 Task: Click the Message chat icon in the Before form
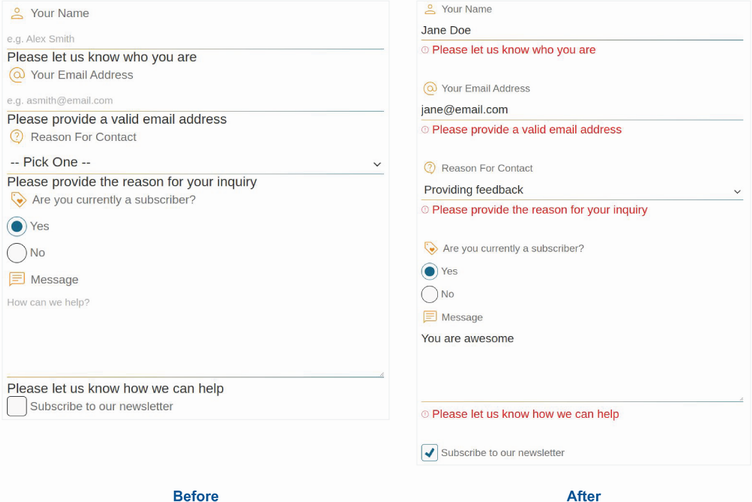pyautogui.click(x=17, y=280)
